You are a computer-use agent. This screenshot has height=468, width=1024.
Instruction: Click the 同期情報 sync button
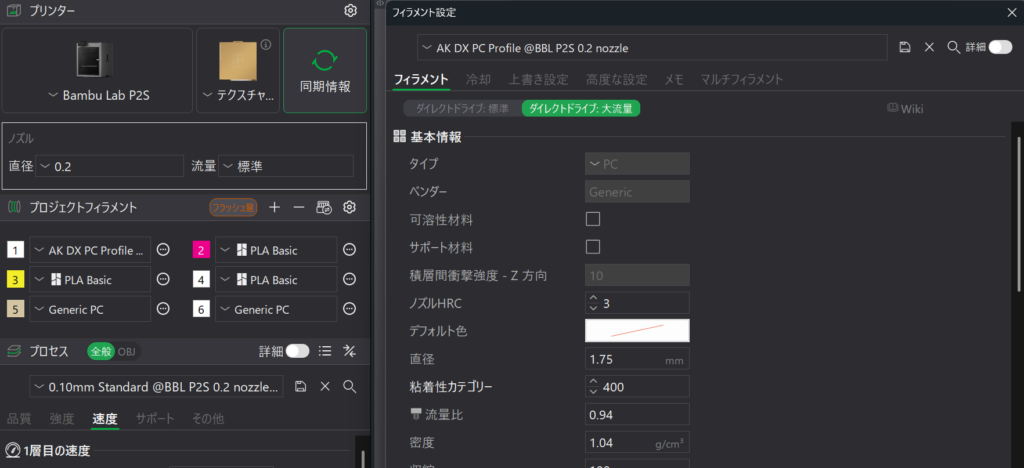325,70
